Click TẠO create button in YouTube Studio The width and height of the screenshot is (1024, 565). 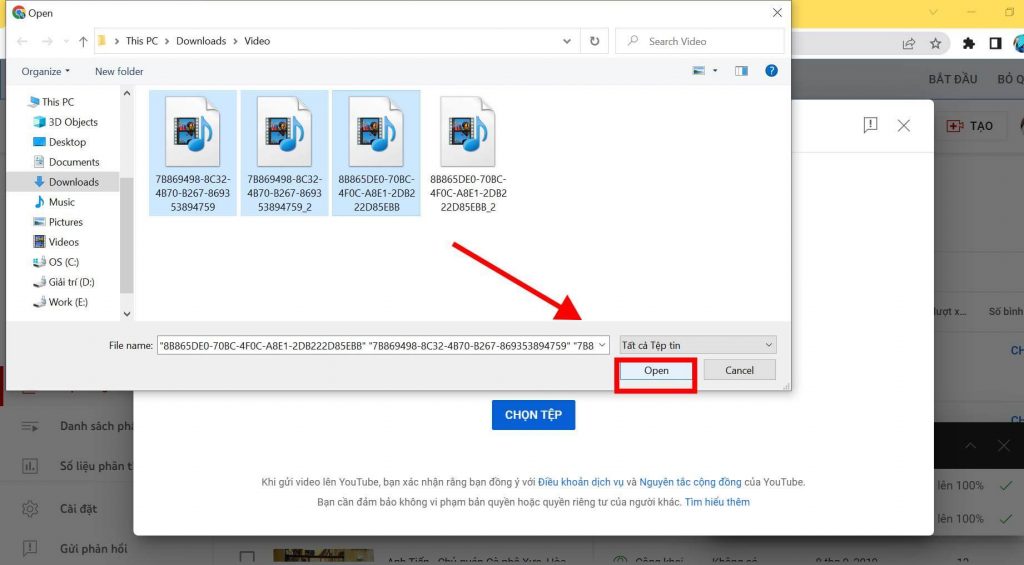970,125
